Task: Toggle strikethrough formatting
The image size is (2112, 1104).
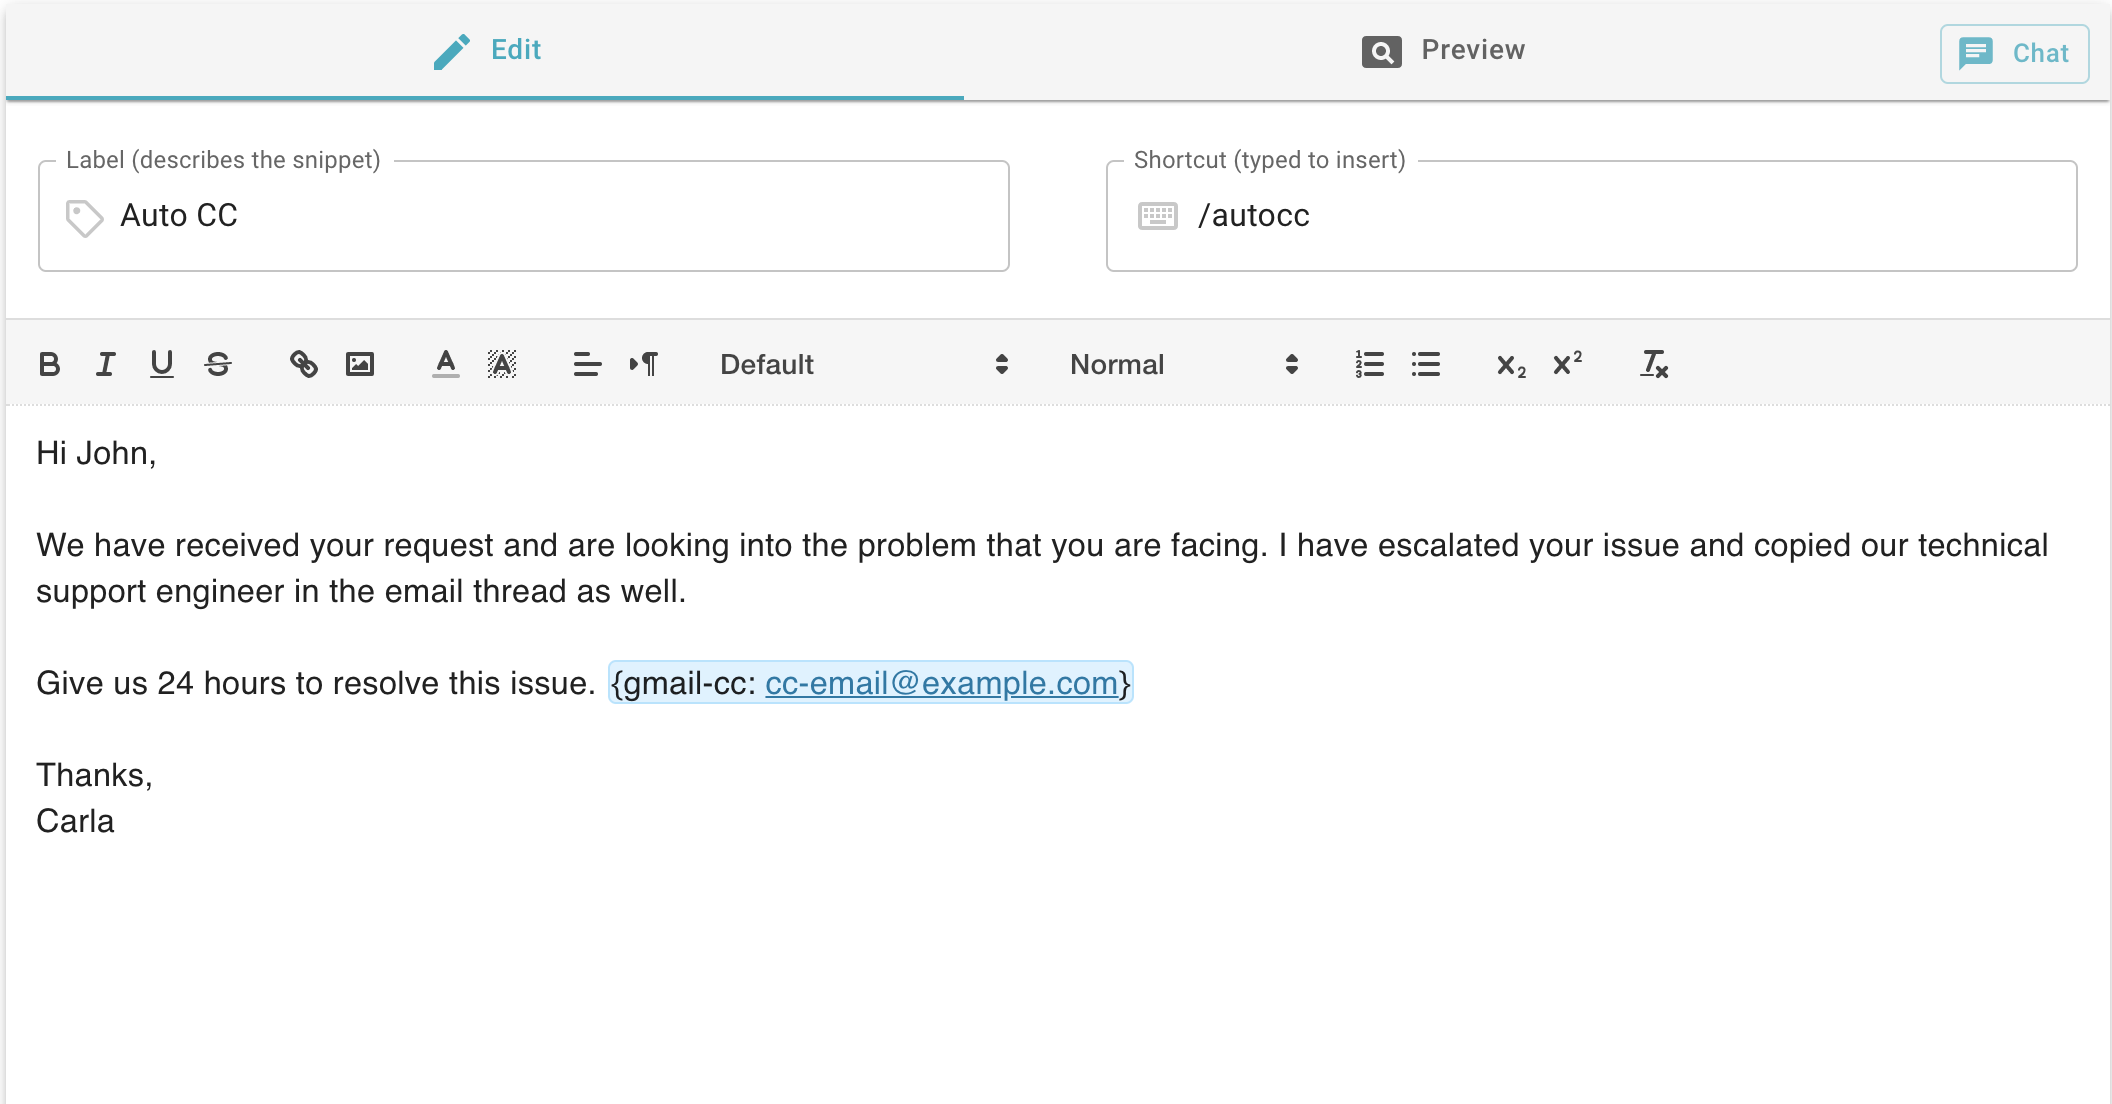Action: (x=219, y=364)
